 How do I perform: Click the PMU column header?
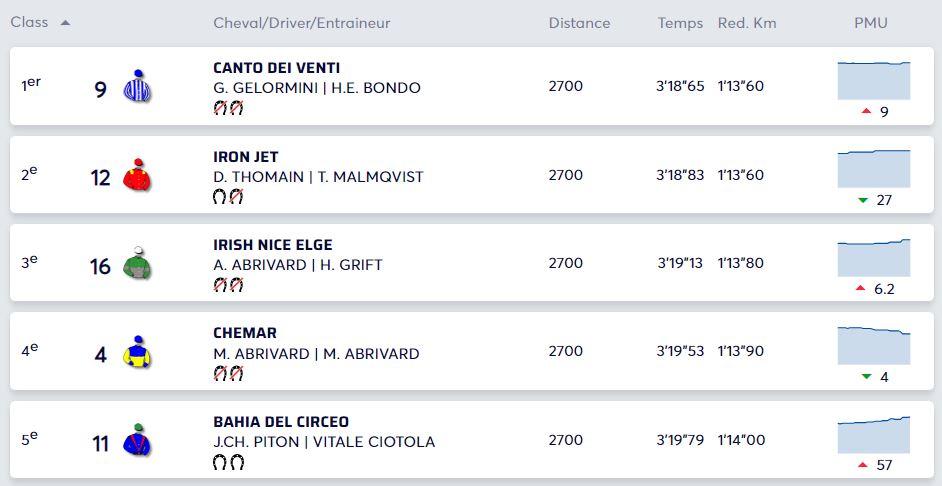(870, 23)
